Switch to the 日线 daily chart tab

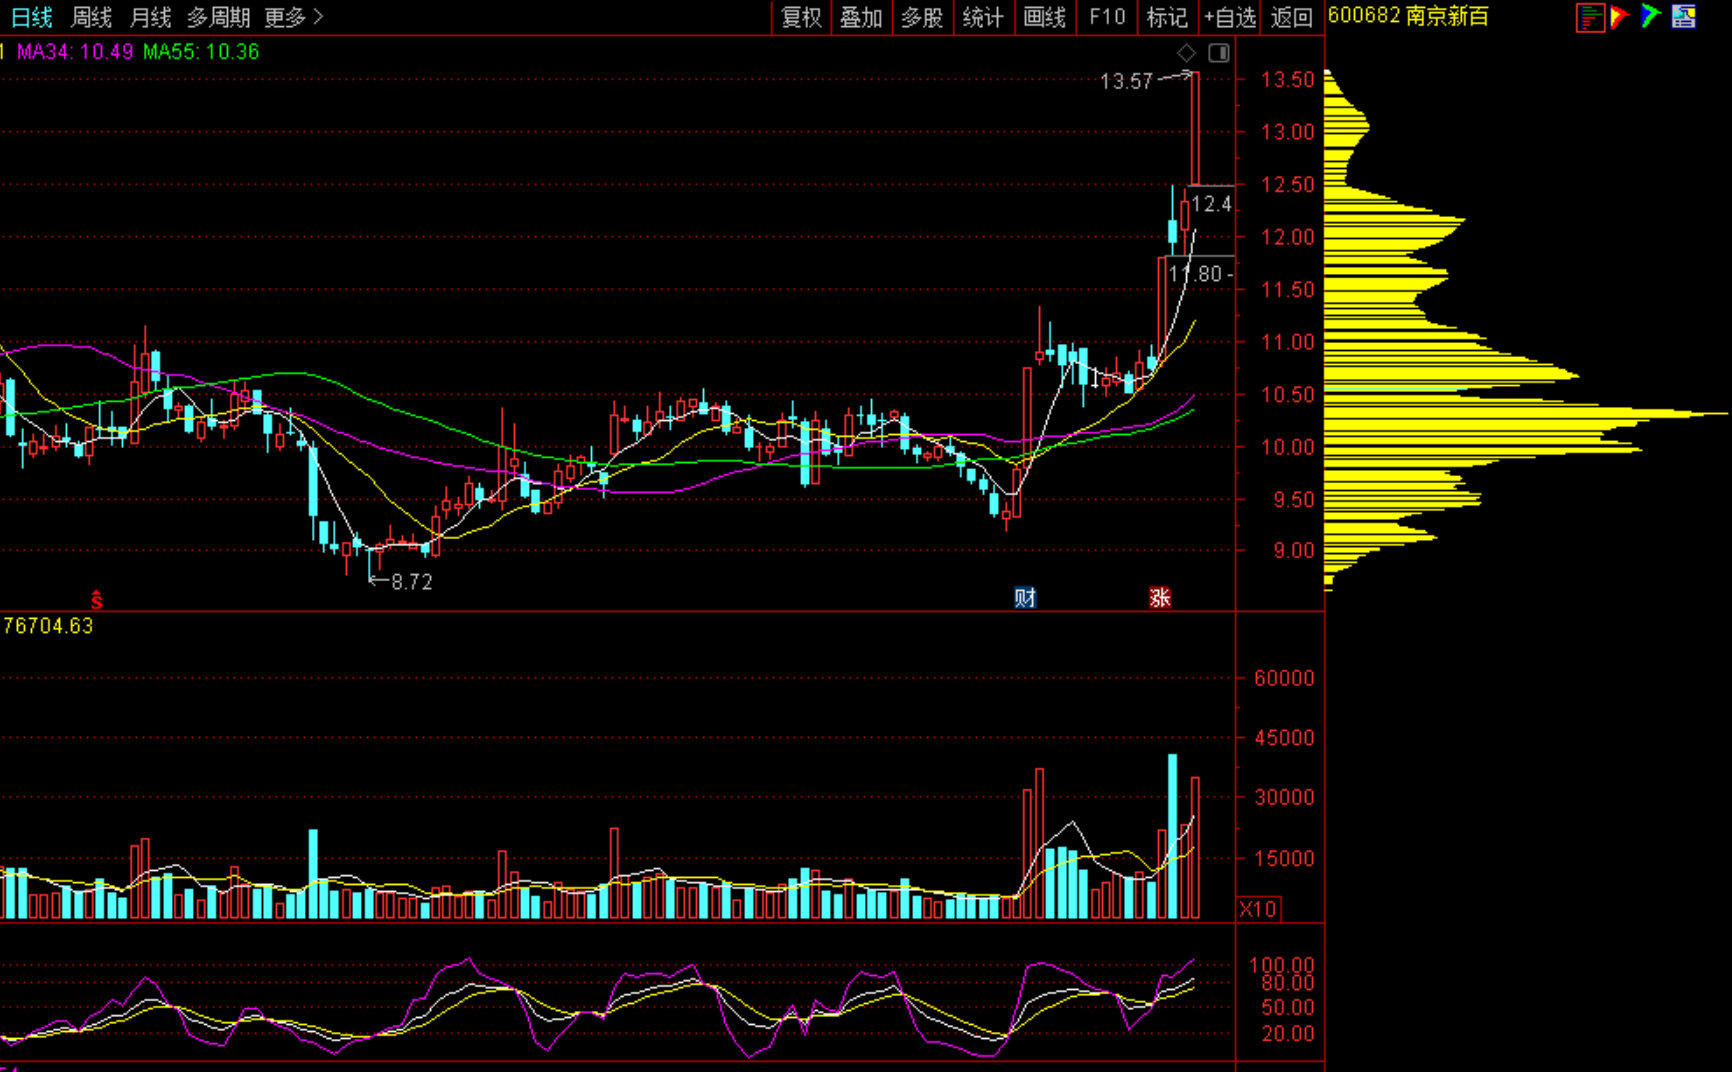pyautogui.click(x=31, y=17)
